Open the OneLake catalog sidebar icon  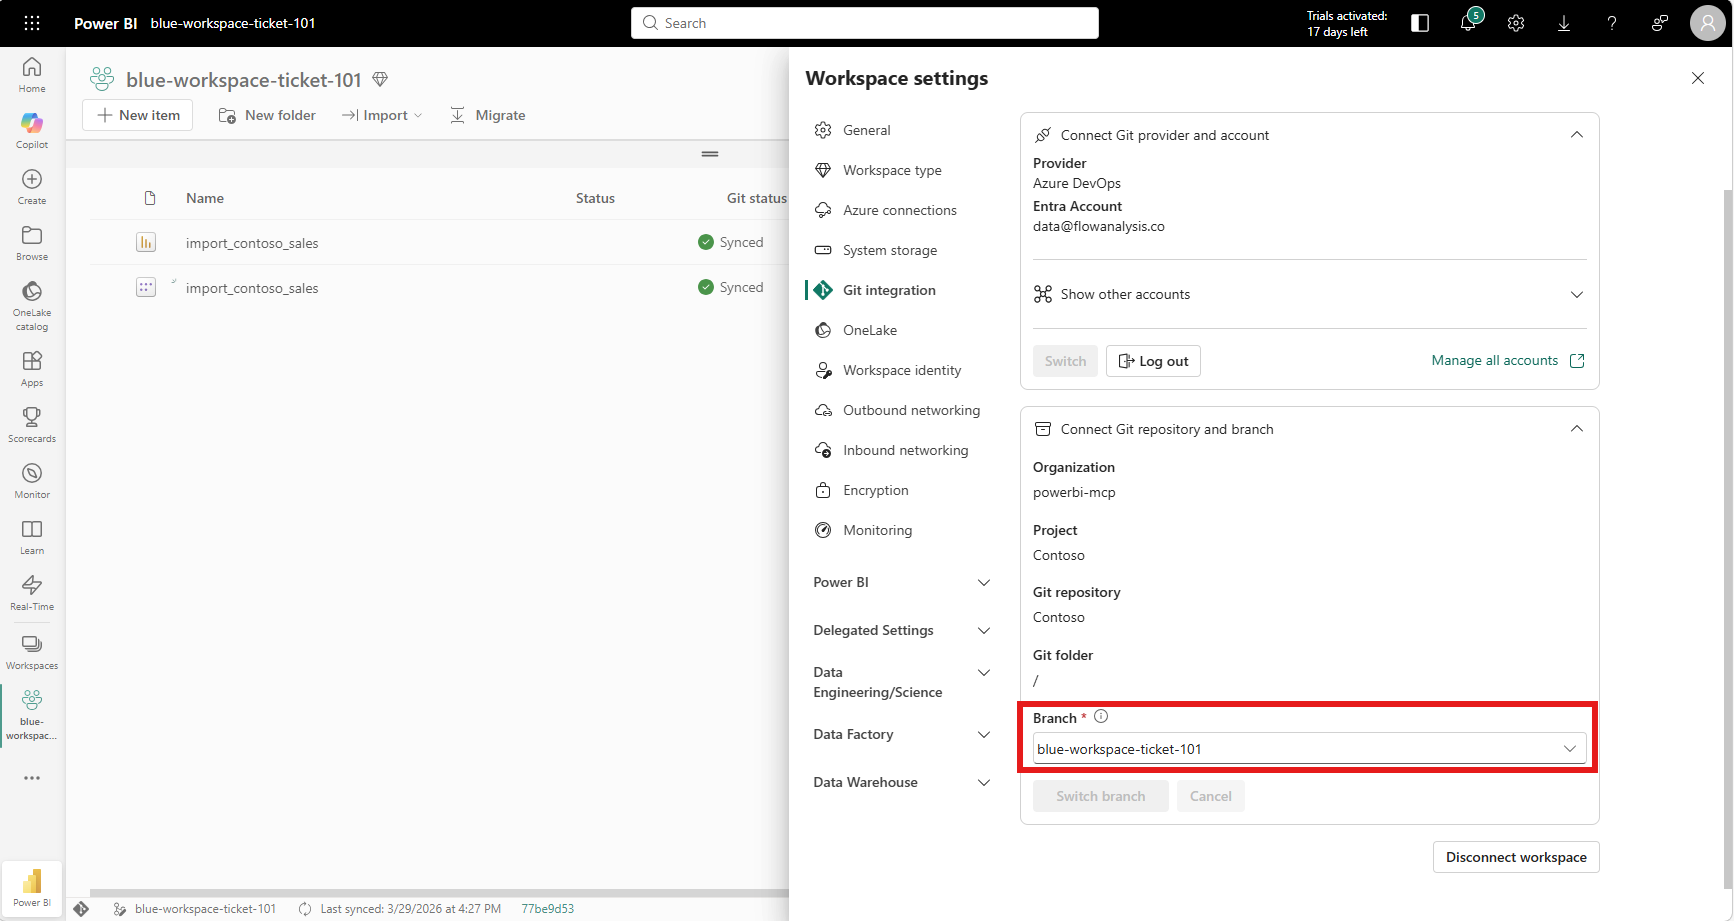32,306
